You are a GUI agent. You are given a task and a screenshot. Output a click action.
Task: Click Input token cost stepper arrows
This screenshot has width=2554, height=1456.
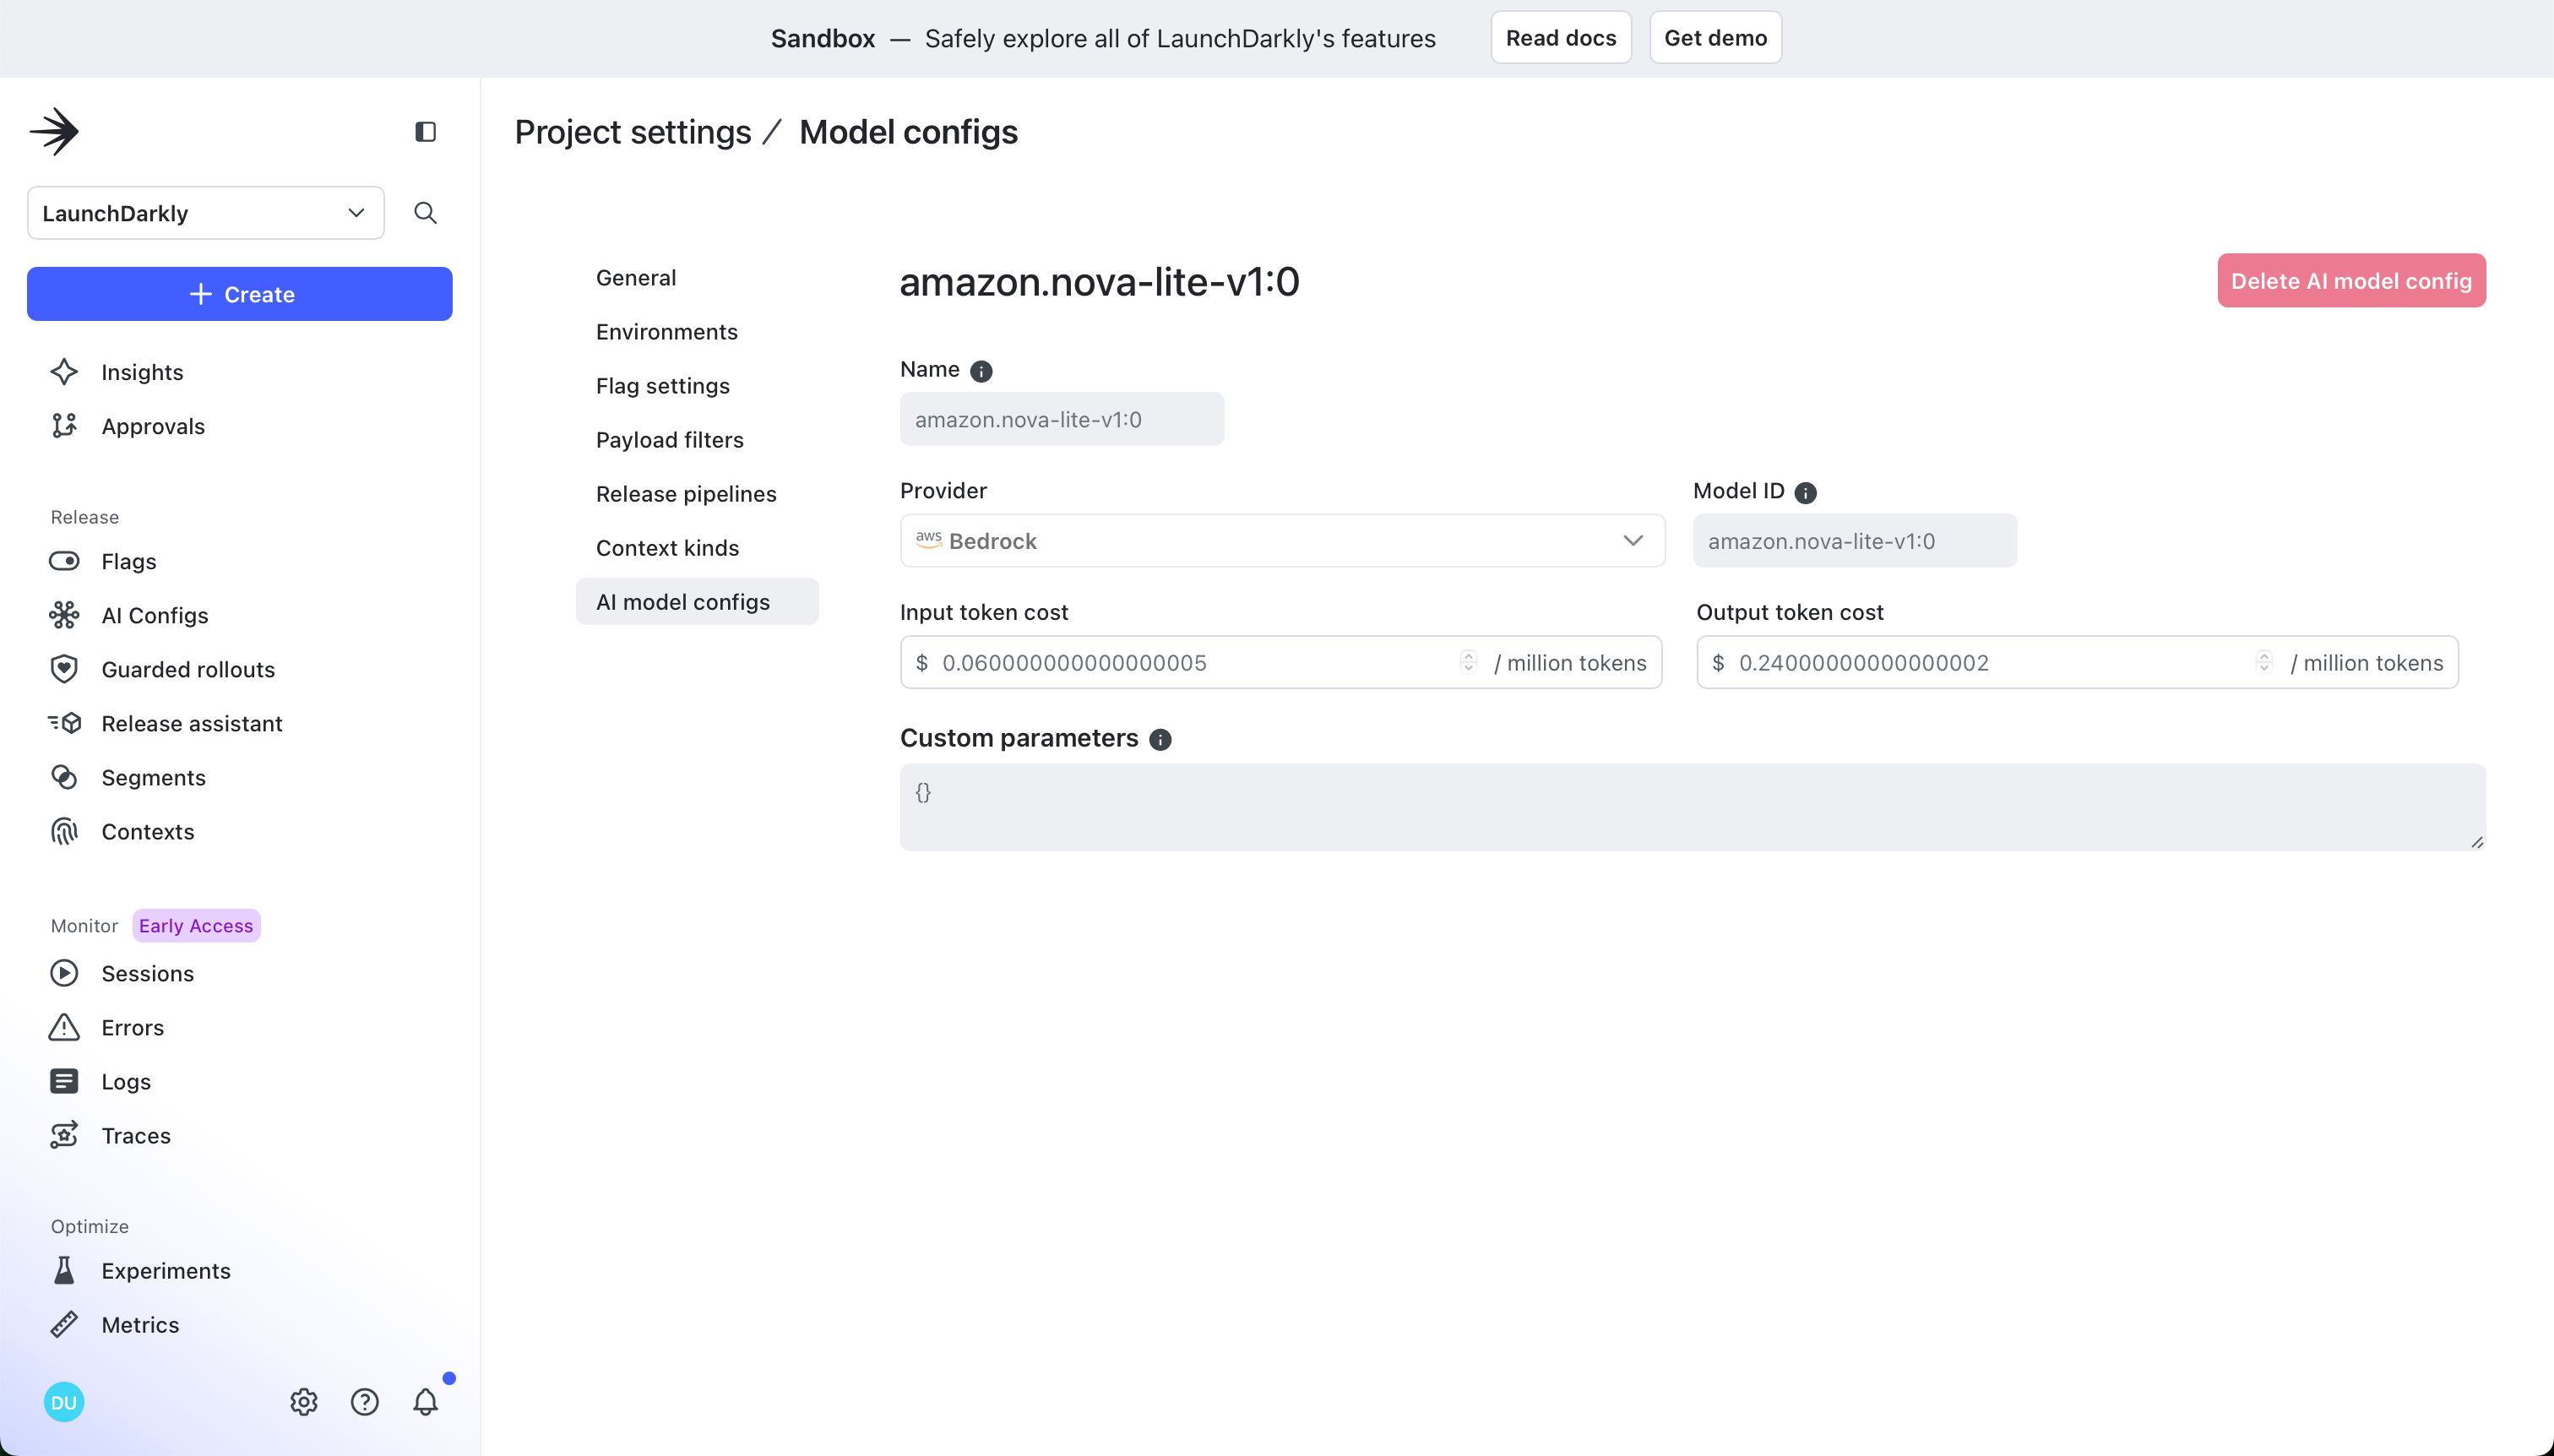coord(1468,662)
